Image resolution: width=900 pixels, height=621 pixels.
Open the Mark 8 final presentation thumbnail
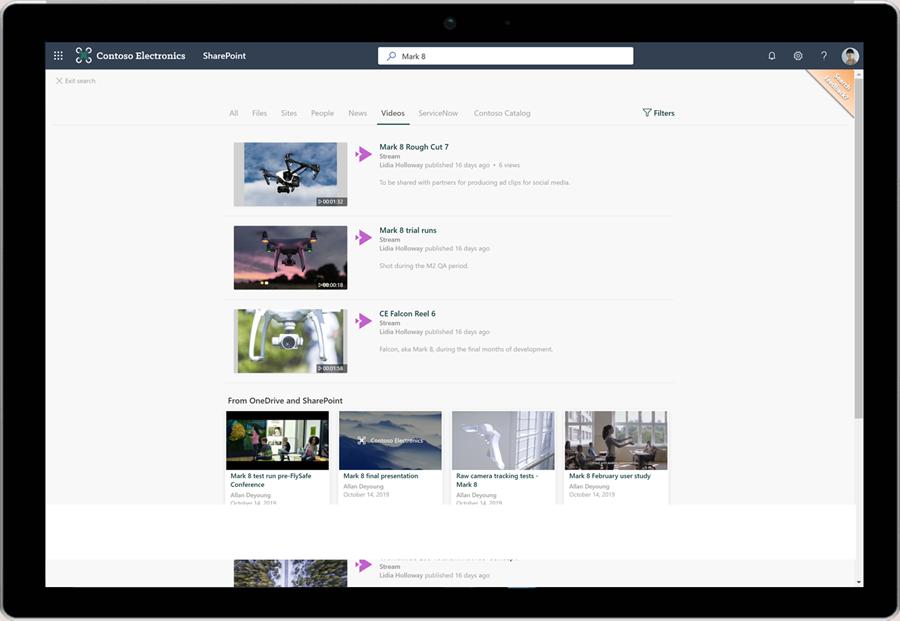click(x=390, y=440)
